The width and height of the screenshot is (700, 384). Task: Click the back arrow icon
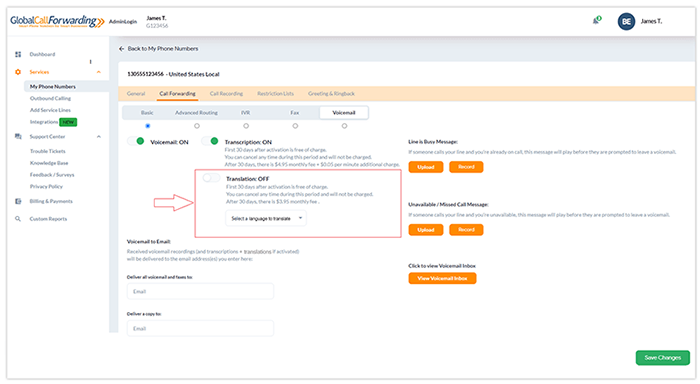121,49
